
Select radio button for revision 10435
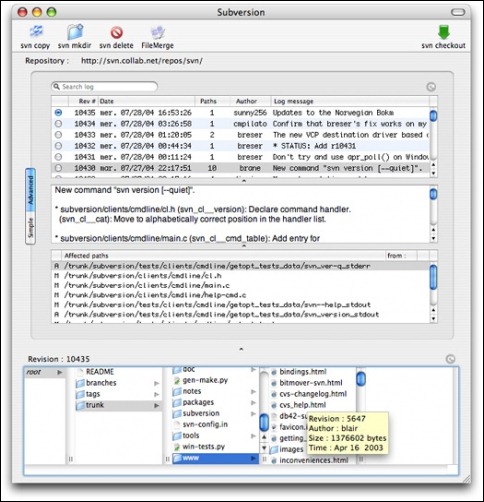point(58,113)
